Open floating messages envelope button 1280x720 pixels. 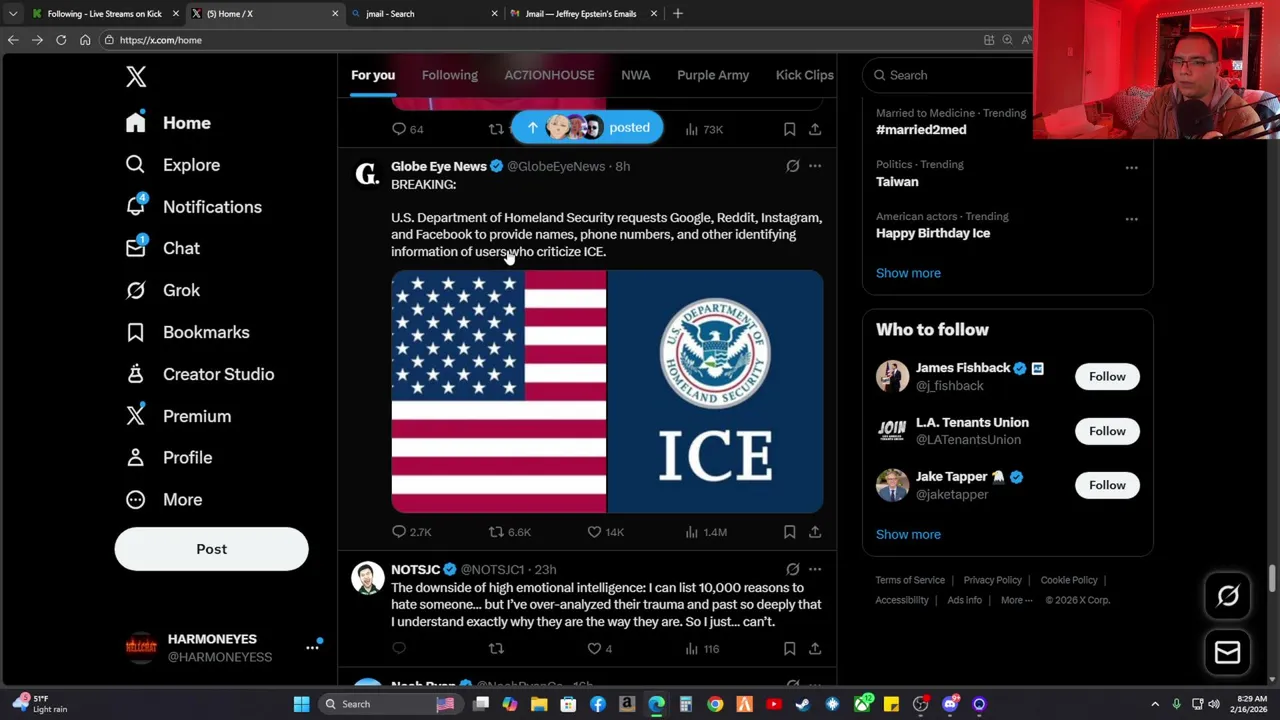(x=1227, y=652)
